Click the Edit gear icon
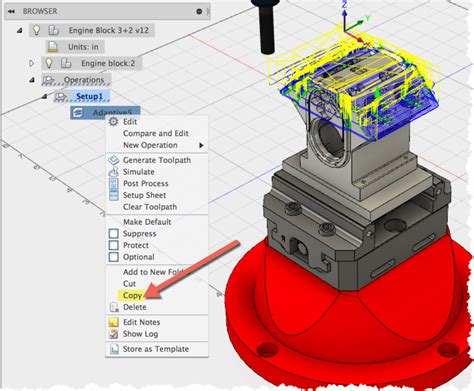 114,122
